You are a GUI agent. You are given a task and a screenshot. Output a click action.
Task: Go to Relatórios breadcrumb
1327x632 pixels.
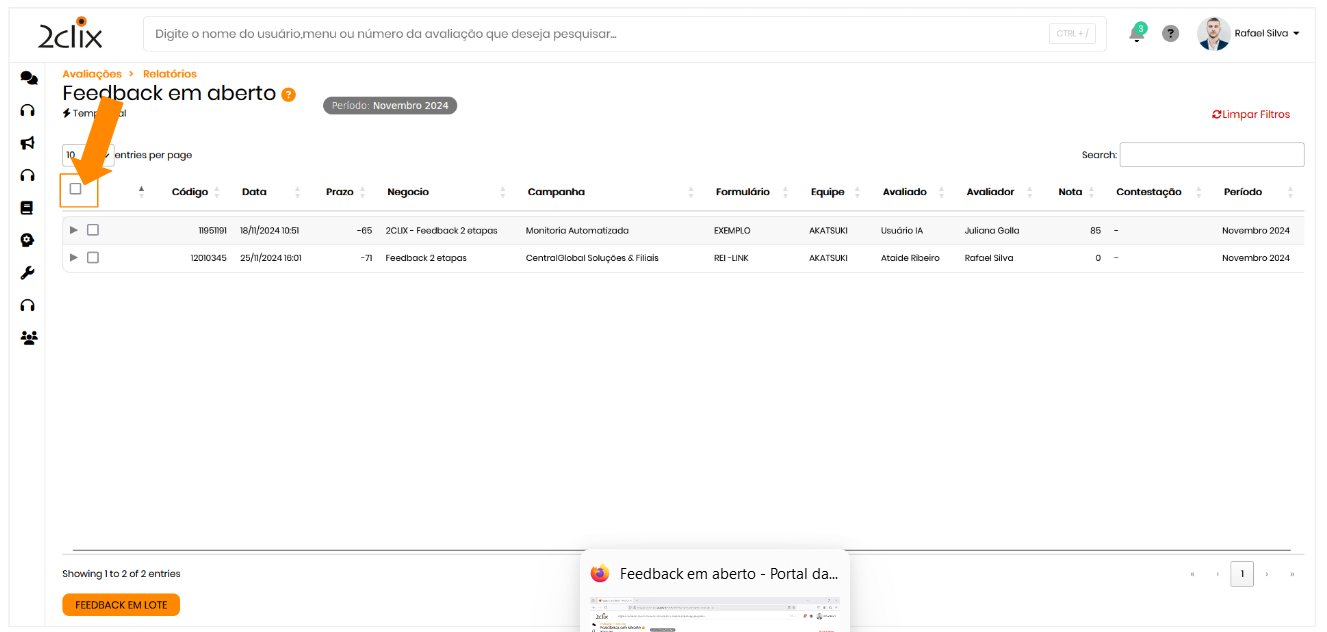pyautogui.click(x=170, y=74)
